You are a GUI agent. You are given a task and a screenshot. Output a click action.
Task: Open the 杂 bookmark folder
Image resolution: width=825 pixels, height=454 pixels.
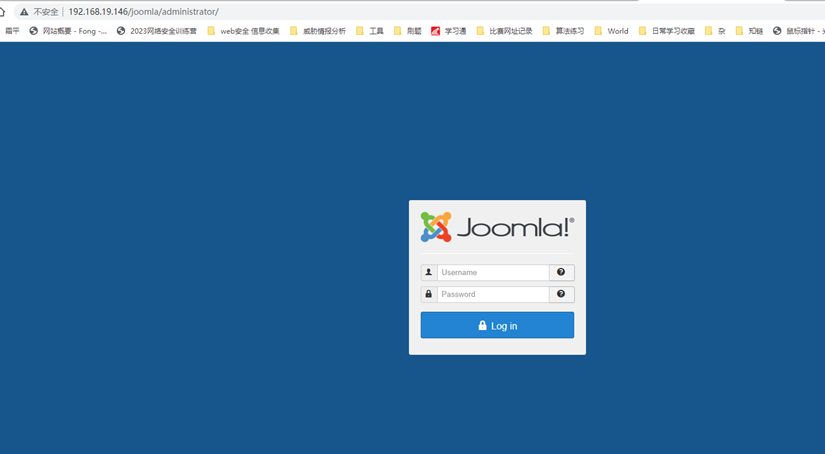pos(715,31)
